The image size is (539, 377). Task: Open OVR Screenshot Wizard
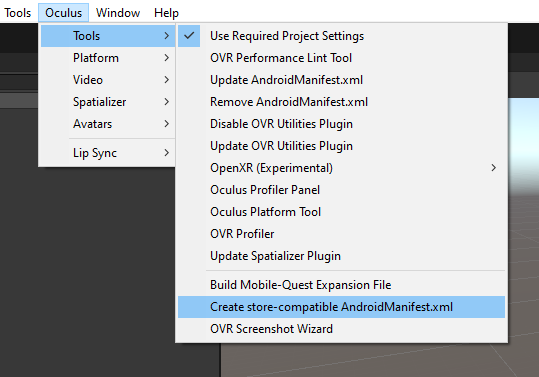tap(341, 329)
